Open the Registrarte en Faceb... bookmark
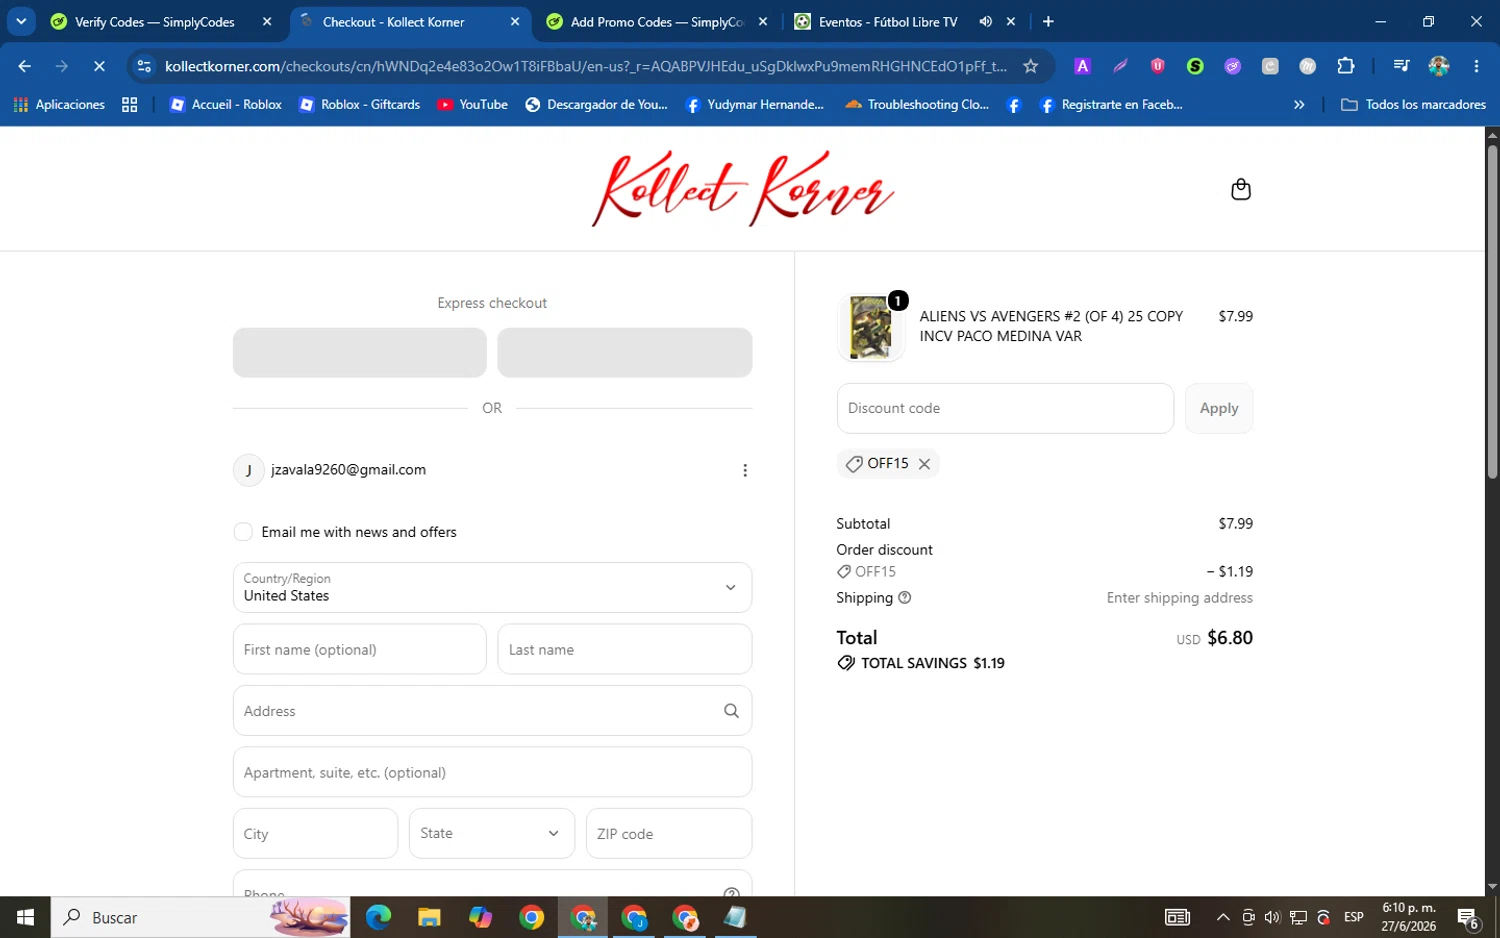This screenshot has width=1500, height=938. click(1111, 104)
